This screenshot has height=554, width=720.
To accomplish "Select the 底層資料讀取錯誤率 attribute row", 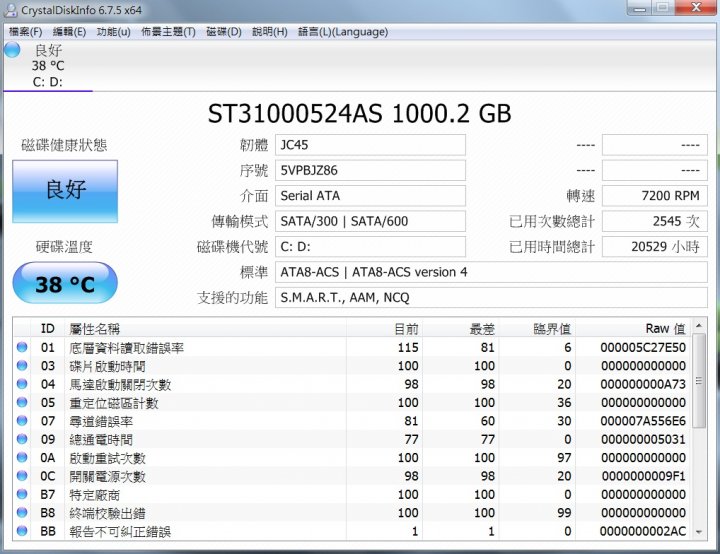I will pyautogui.click(x=353, y=347).
